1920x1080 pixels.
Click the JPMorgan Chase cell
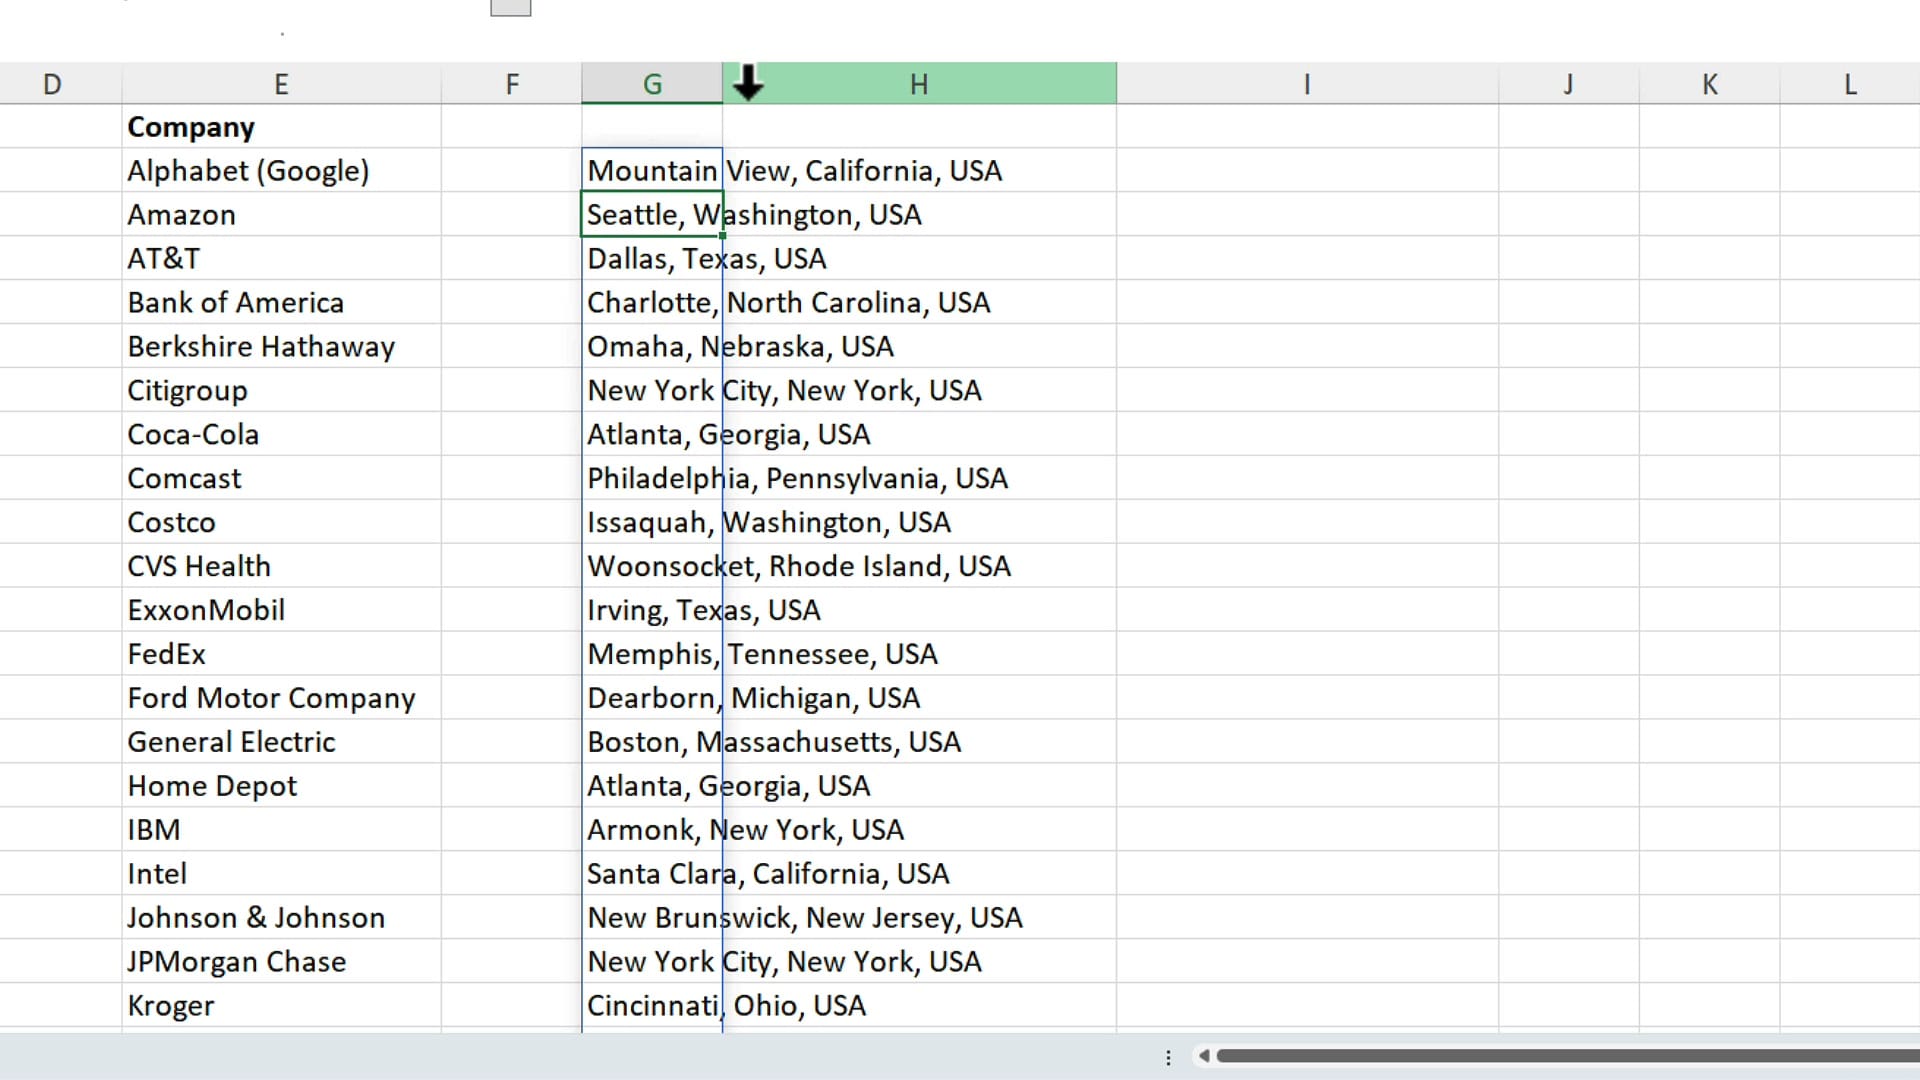(x=237, y=961)
